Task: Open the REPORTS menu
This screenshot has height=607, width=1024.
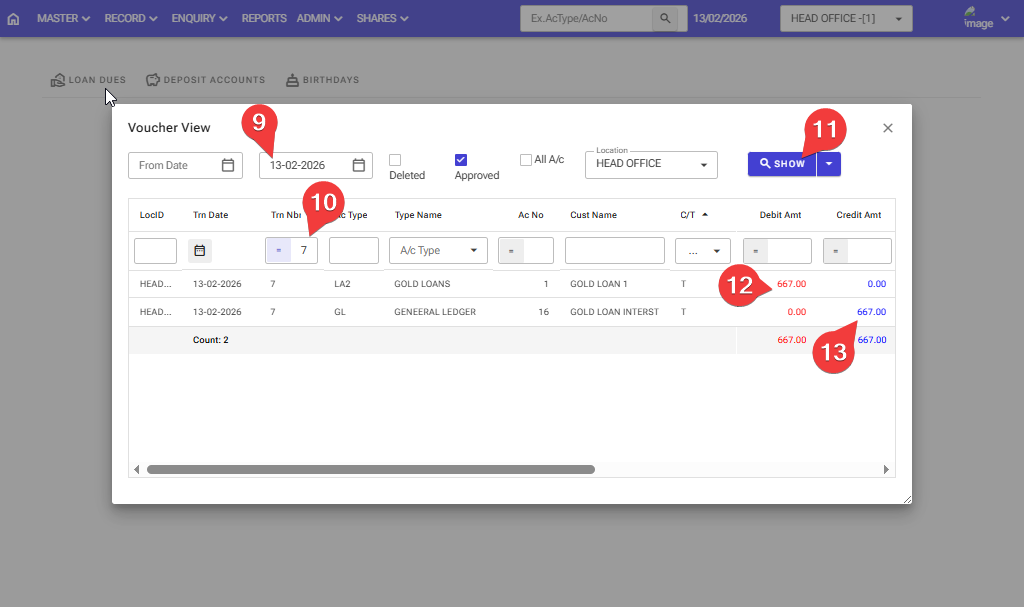Action: click(x=264, y=19)
